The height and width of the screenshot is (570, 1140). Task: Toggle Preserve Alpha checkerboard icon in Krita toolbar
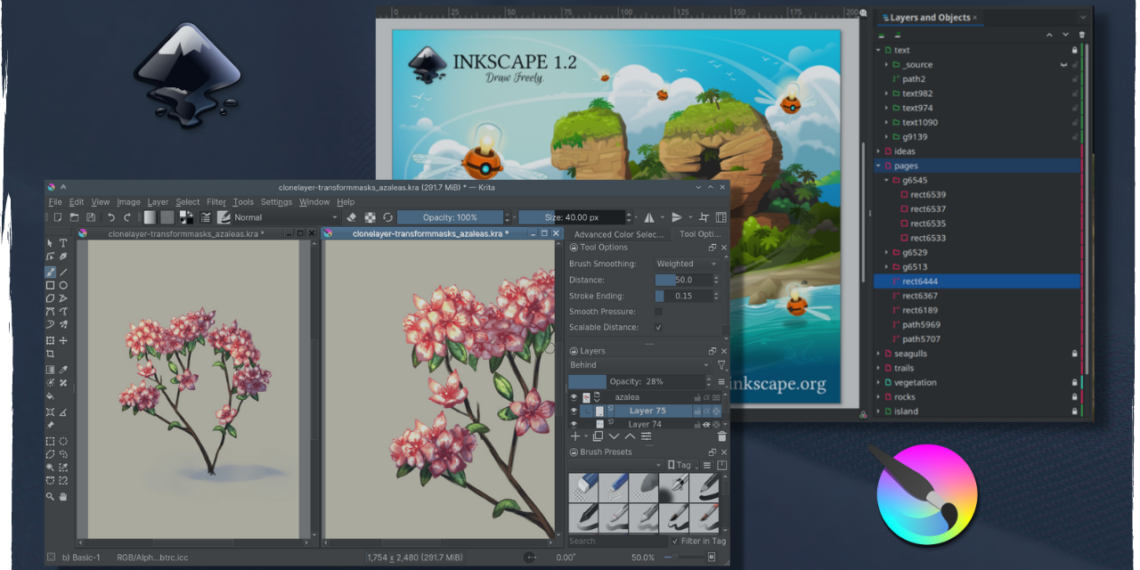[x=370, y=217]
